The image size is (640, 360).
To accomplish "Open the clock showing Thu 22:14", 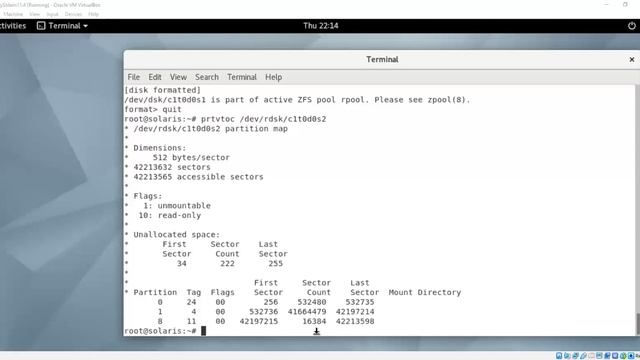I will coord(320,26).
